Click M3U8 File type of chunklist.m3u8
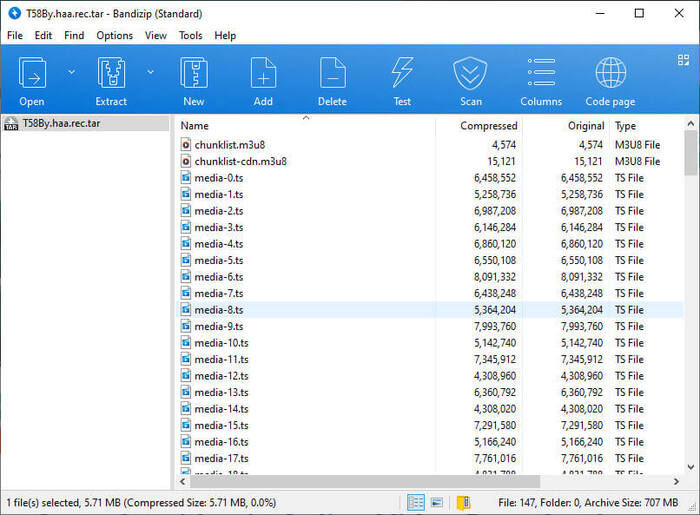700x515 pixels. (x=637, y=145)
